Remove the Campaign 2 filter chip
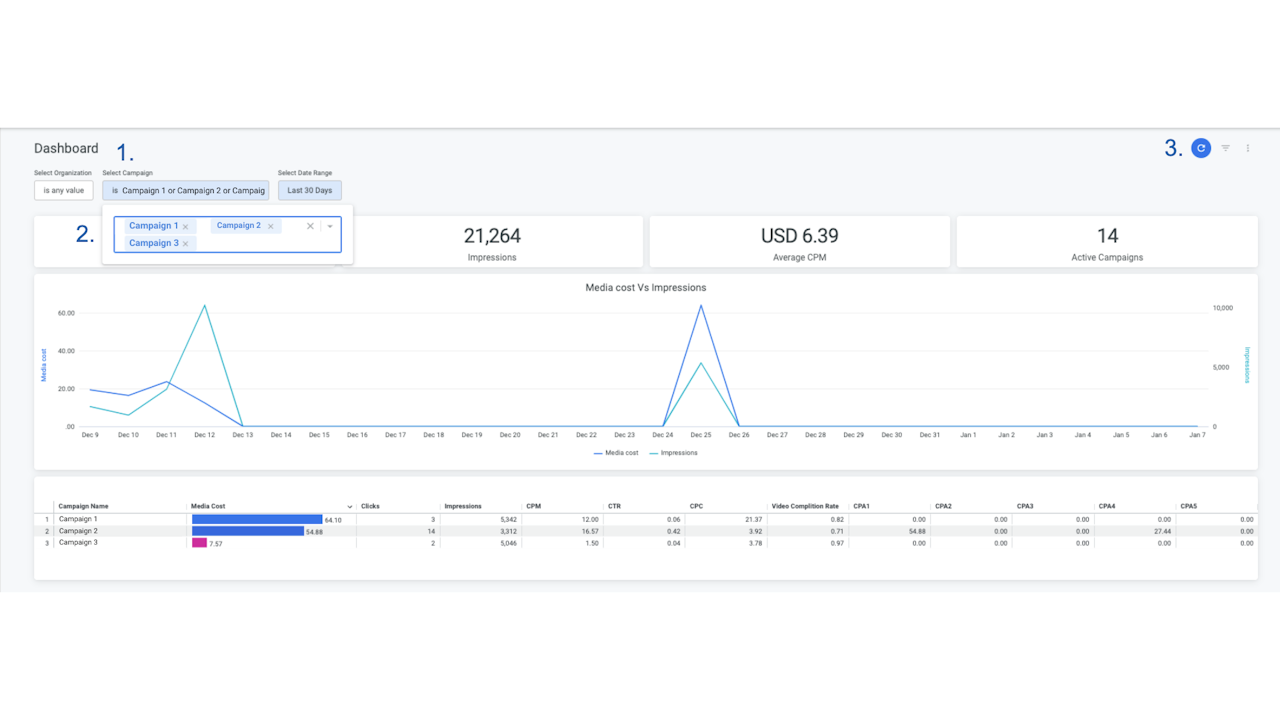1280x720 pixels. [270, 225]
